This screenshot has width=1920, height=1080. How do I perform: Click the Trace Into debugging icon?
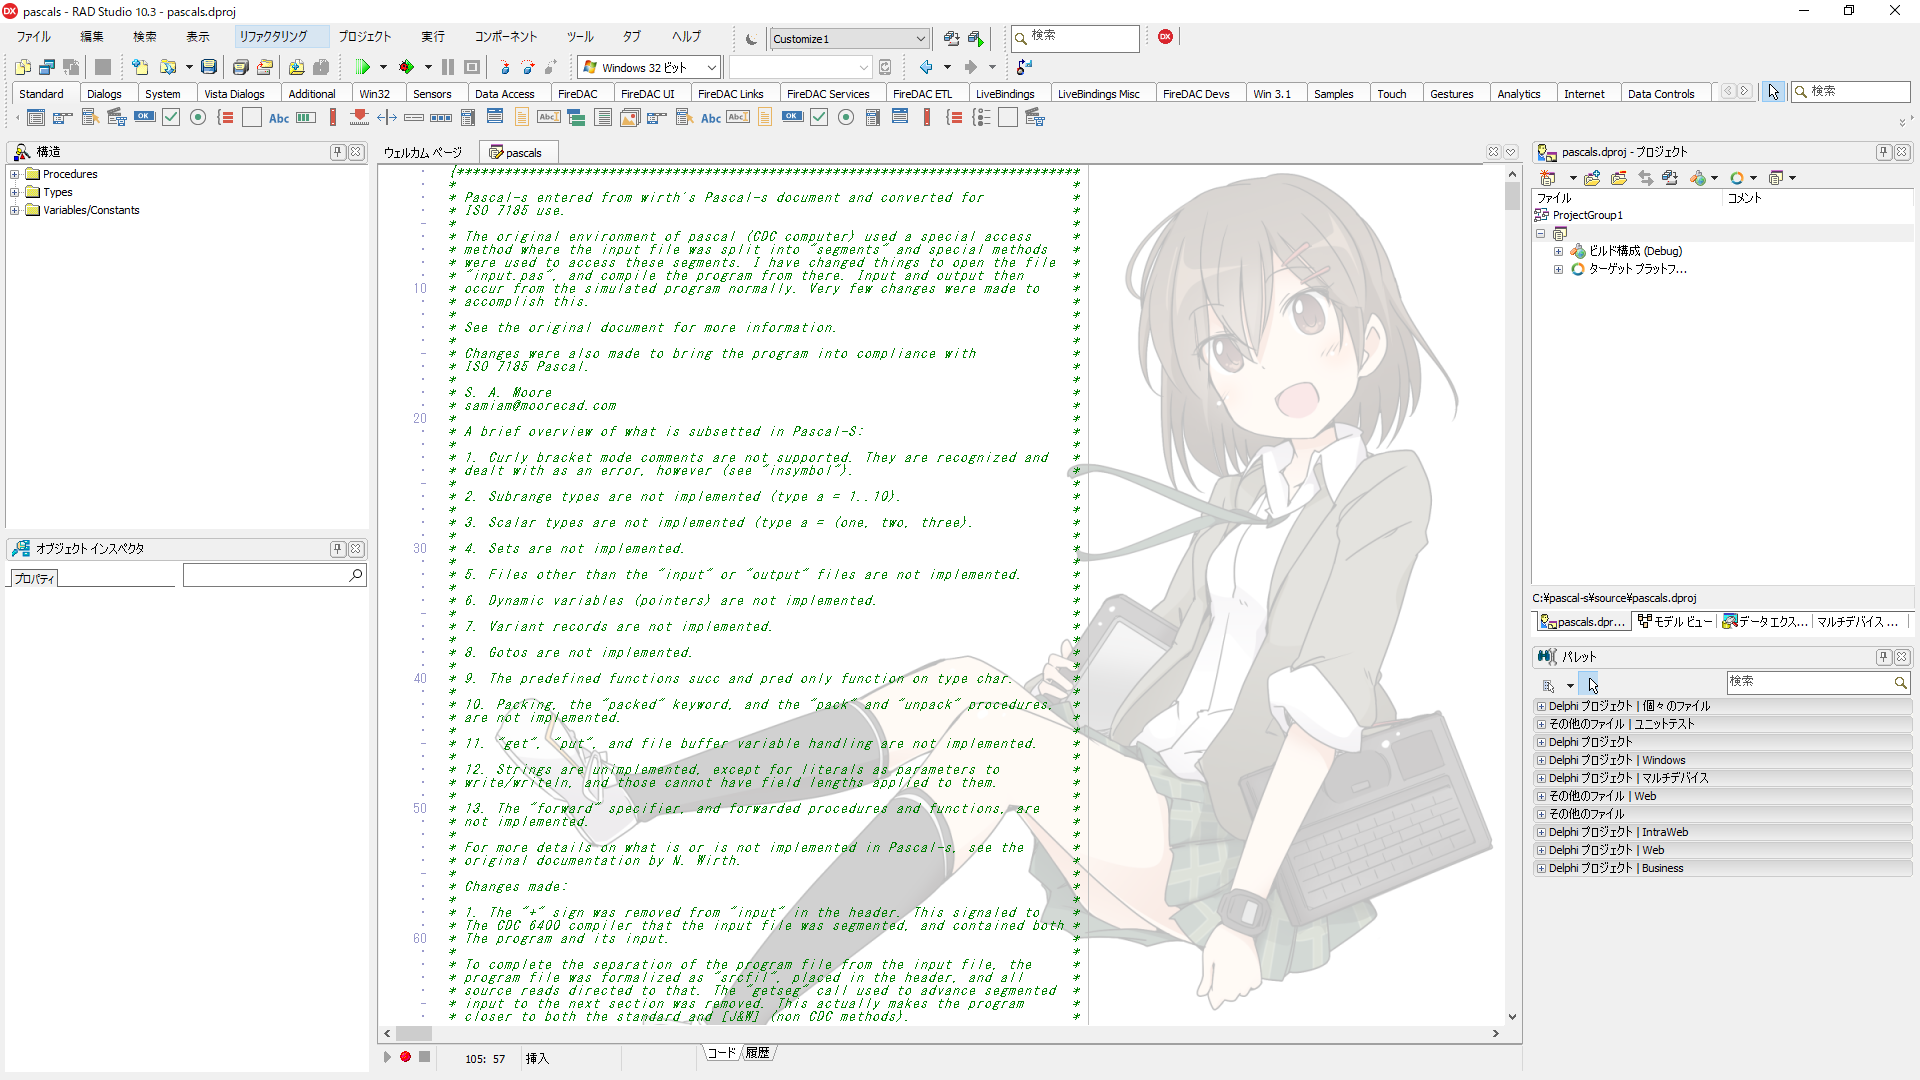click(507, 67)
